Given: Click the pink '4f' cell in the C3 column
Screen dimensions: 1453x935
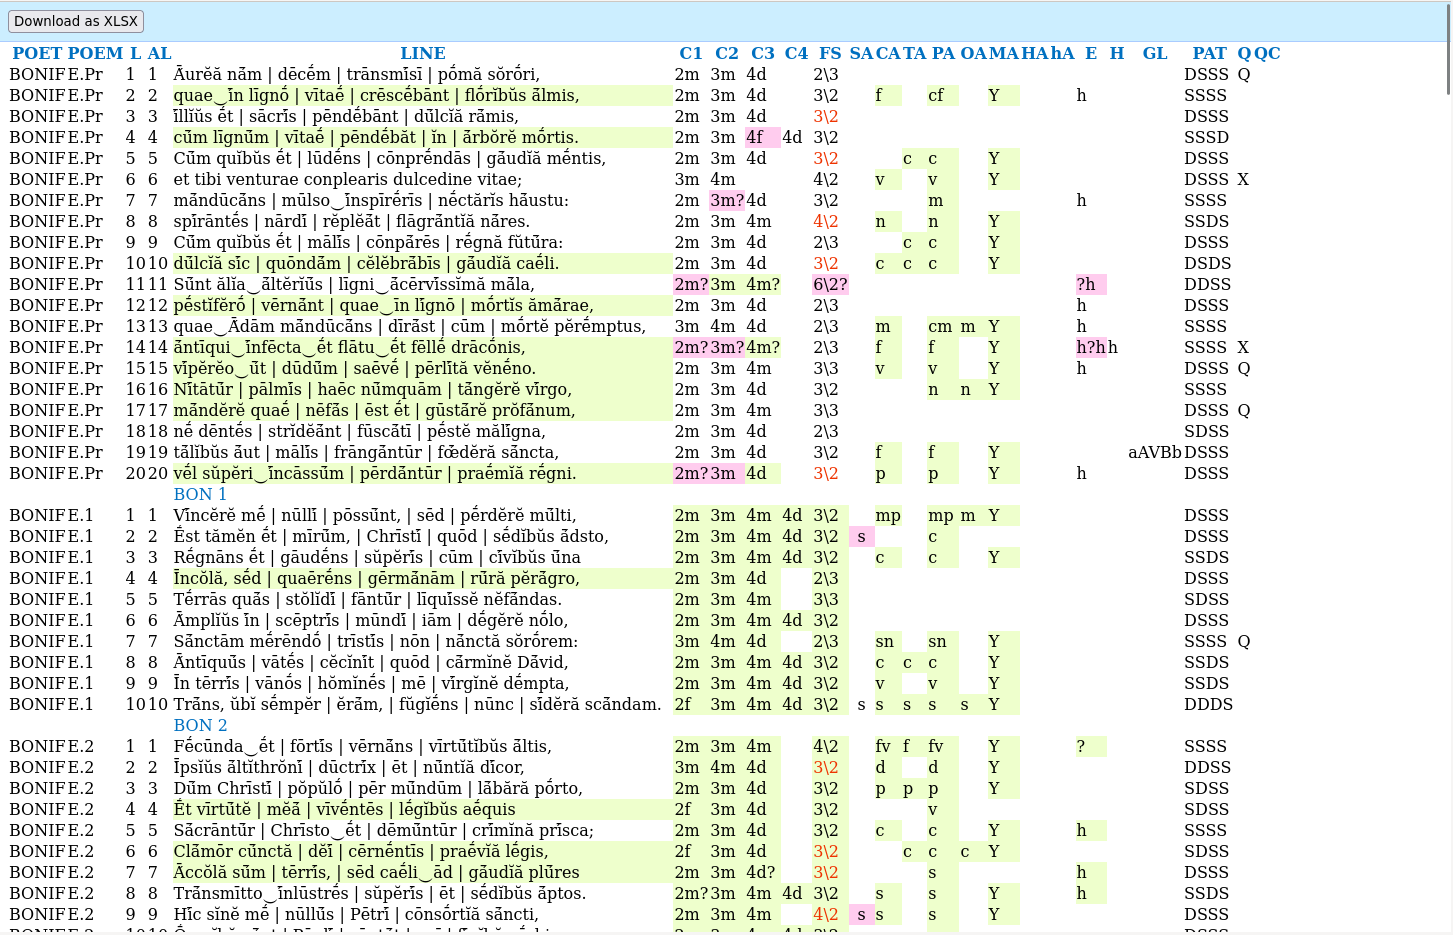Looking at the screenshot, I should (763, 137).
